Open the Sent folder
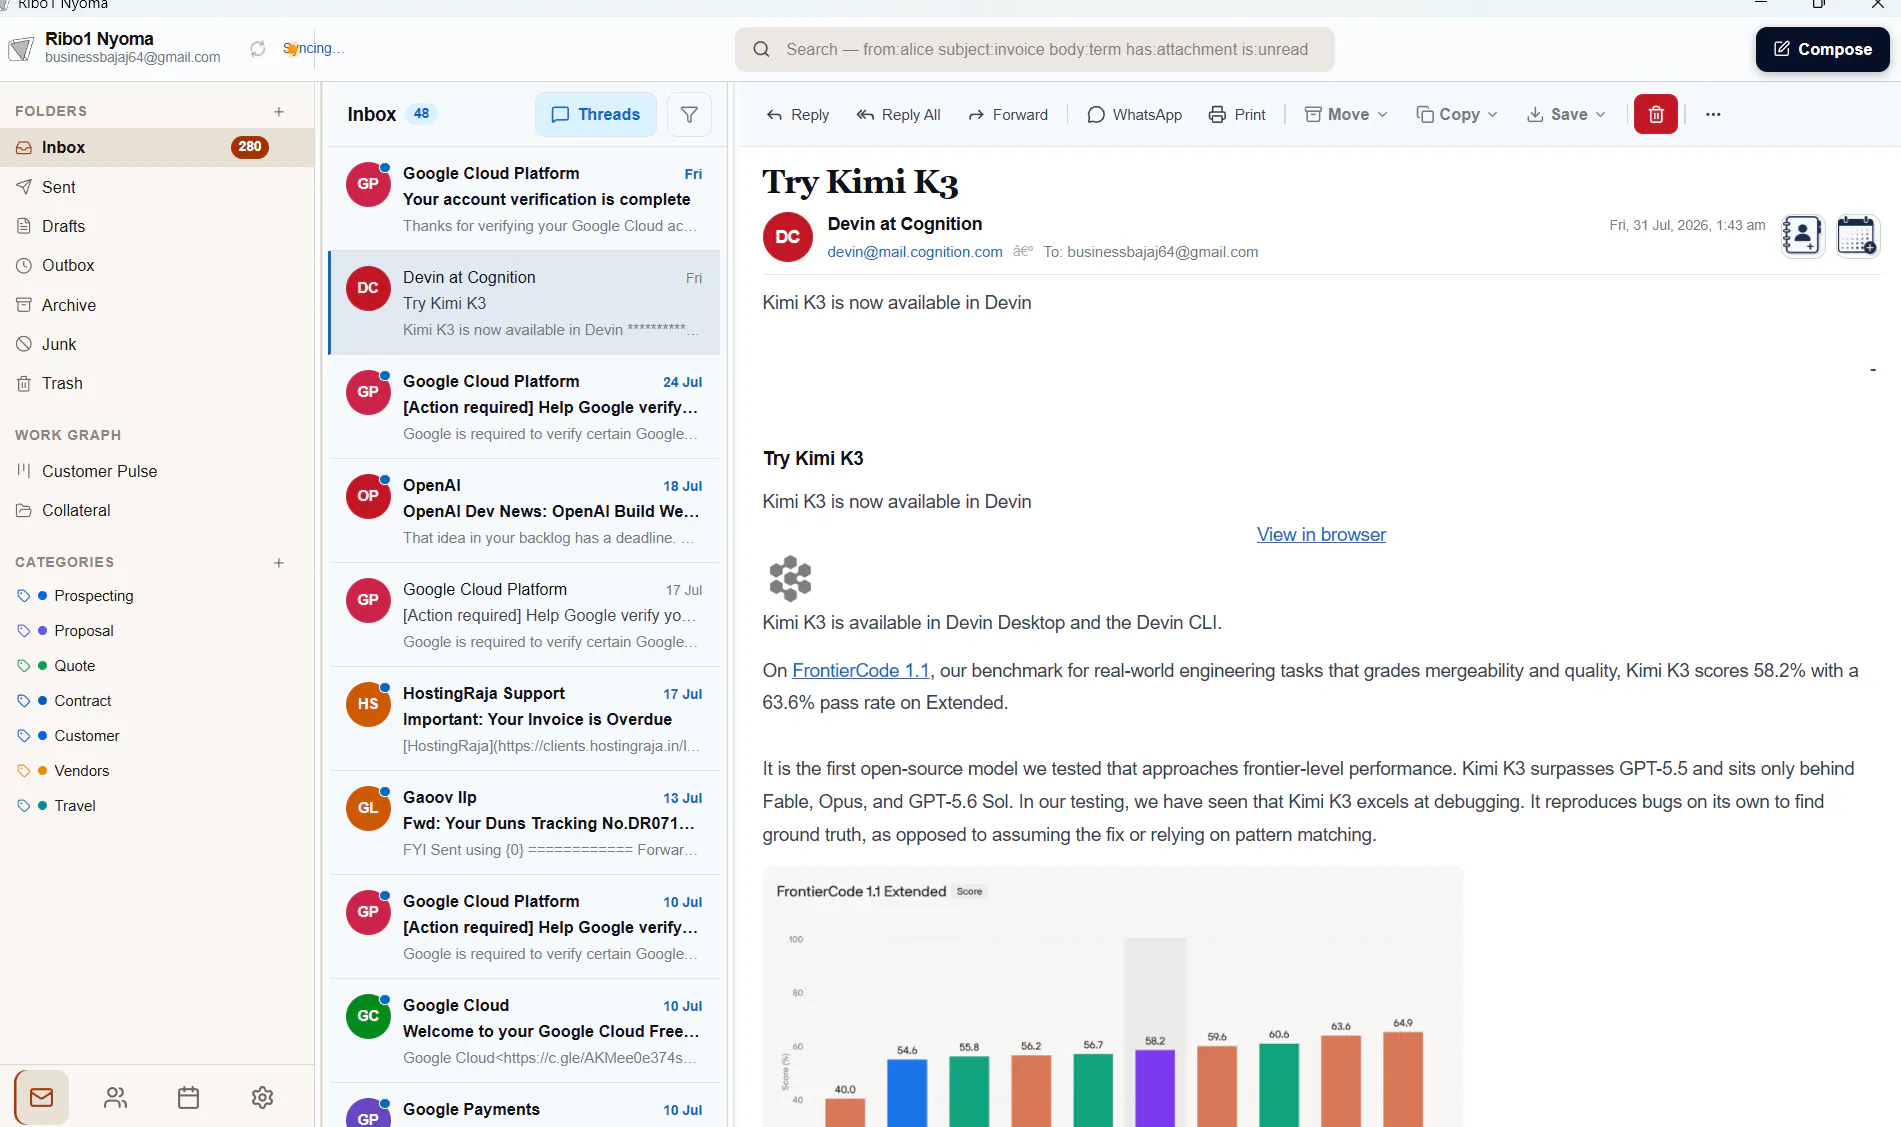 point(157,187)
